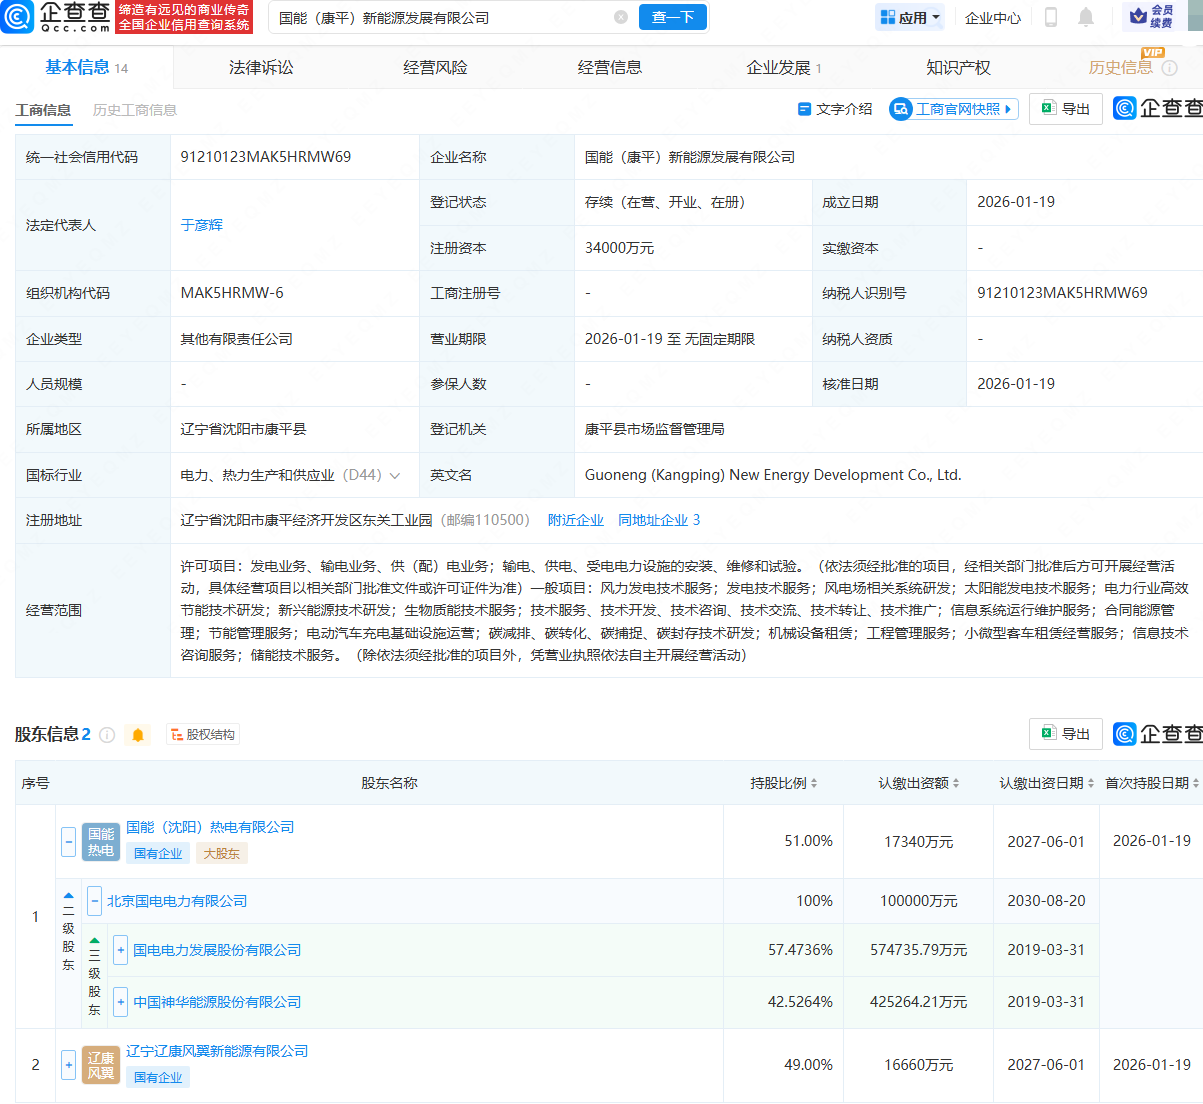
Task: Expand the D44 industry classification dropdown
Action: click(x=397, y=475)
